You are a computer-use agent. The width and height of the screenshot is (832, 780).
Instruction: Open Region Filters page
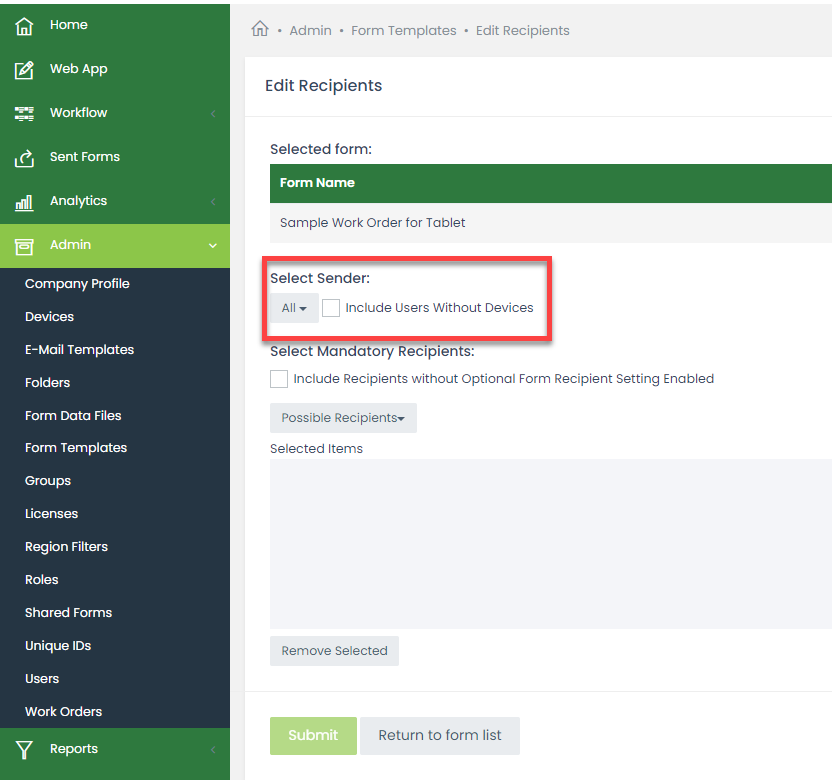[x=66, y=547]
